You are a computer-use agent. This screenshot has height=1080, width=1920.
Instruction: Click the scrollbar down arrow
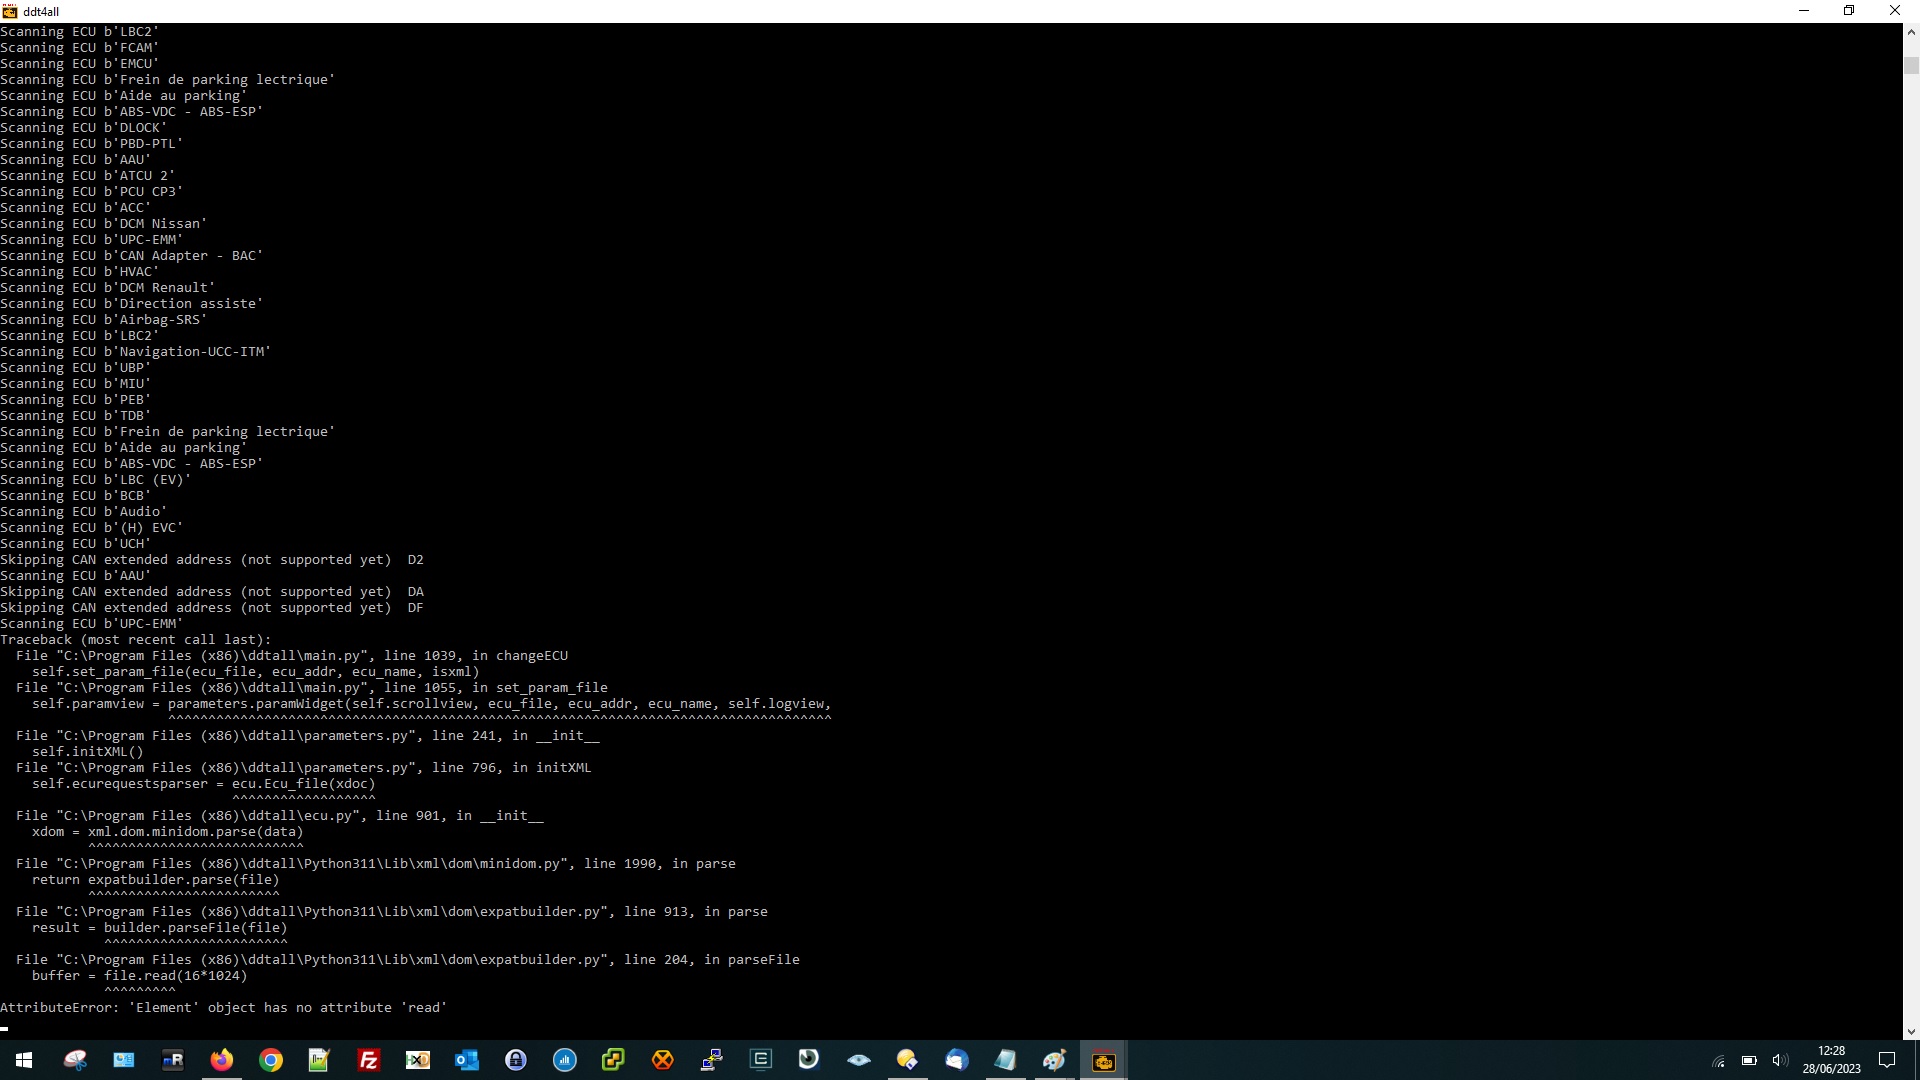(x=1911, y=1031)
